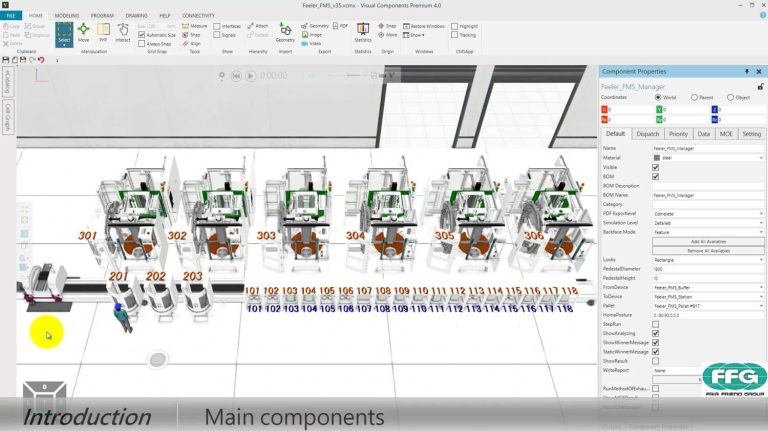Toggle the Visible checkbox off
This screenshot has width=768, height=431.
tap(655, 167)
